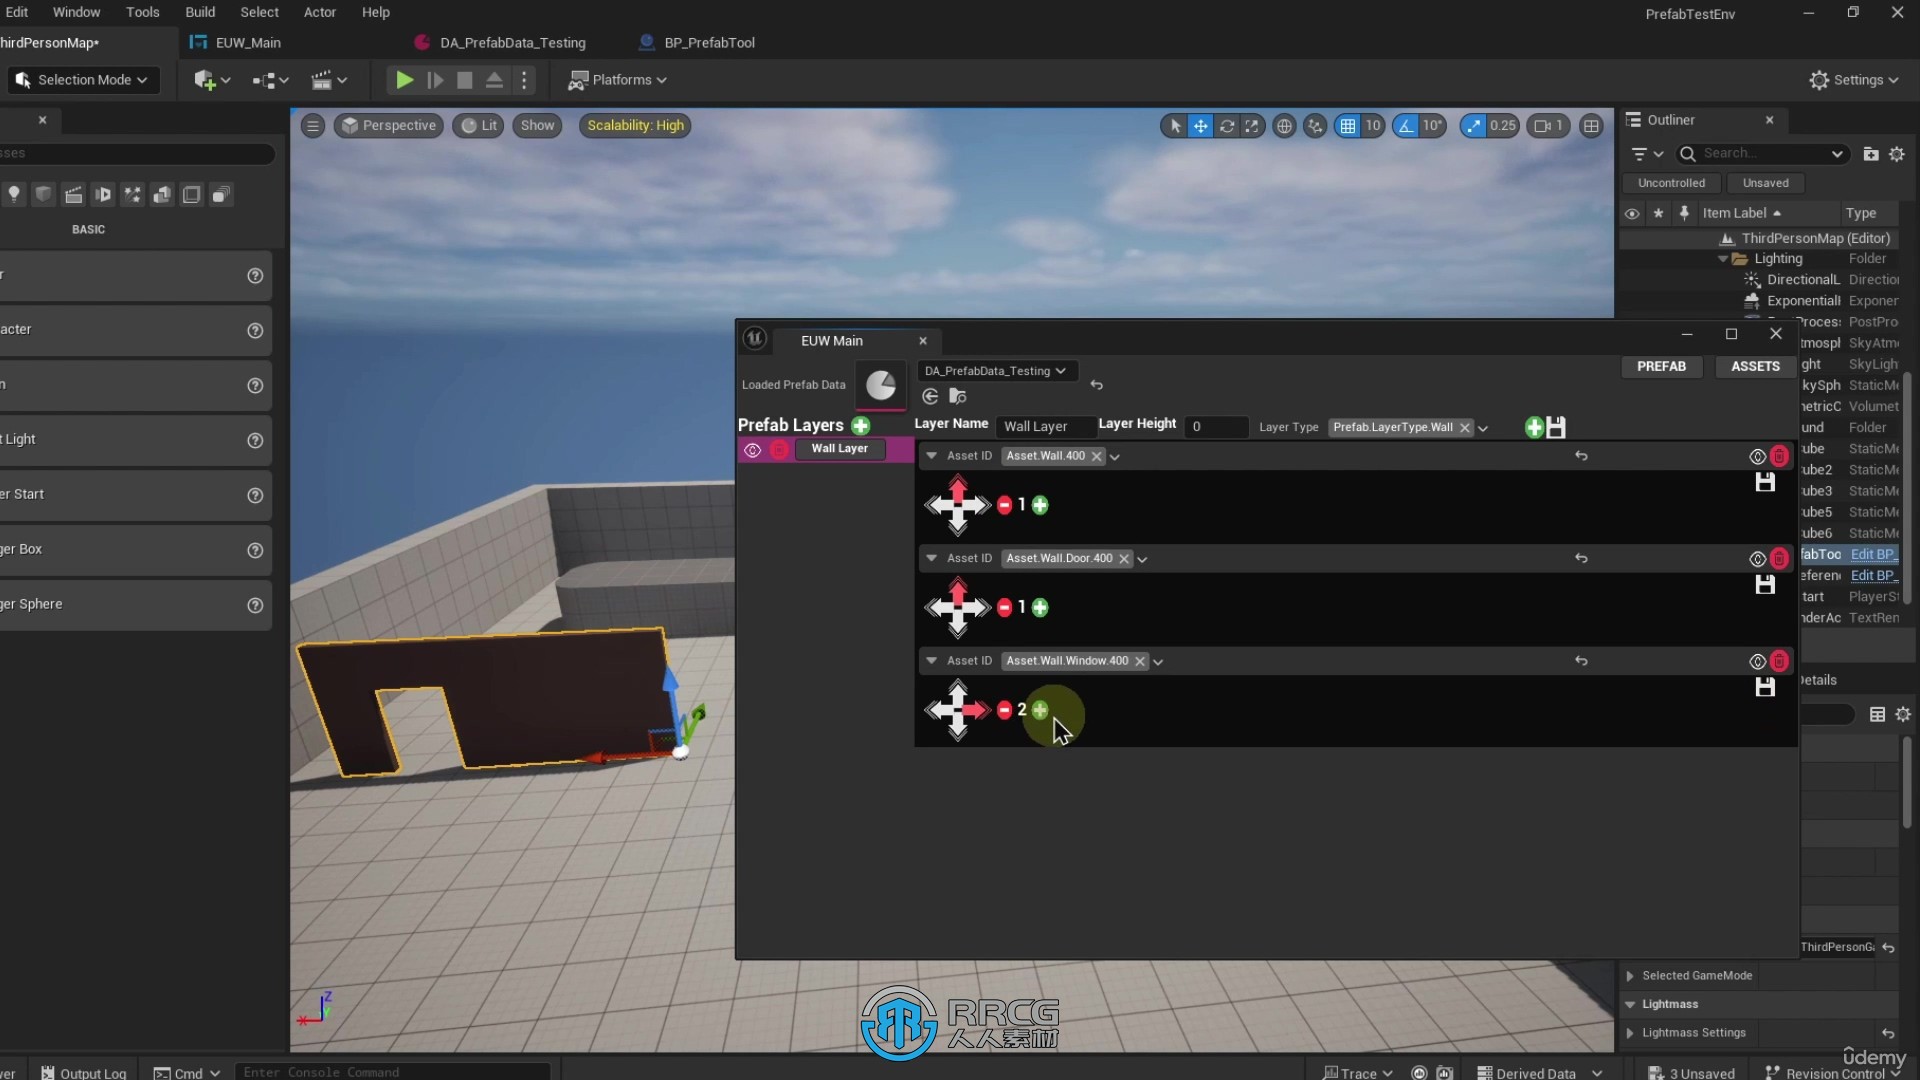Screen dimensions: 1920x1080
Task: Open the Build menu
Action: [x=200, y=12]
